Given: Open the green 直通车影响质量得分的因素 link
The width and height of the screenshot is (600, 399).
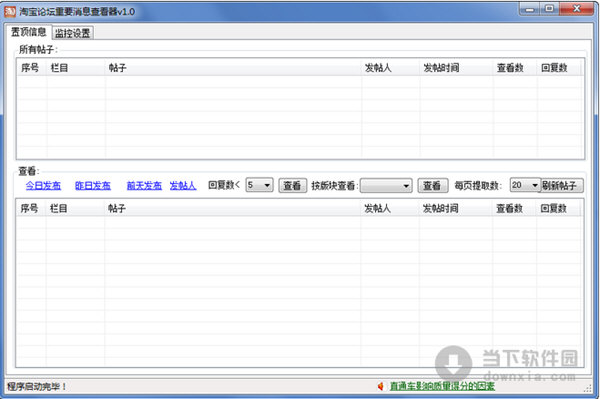Looking at the screenshot, I should click(442, 386).
